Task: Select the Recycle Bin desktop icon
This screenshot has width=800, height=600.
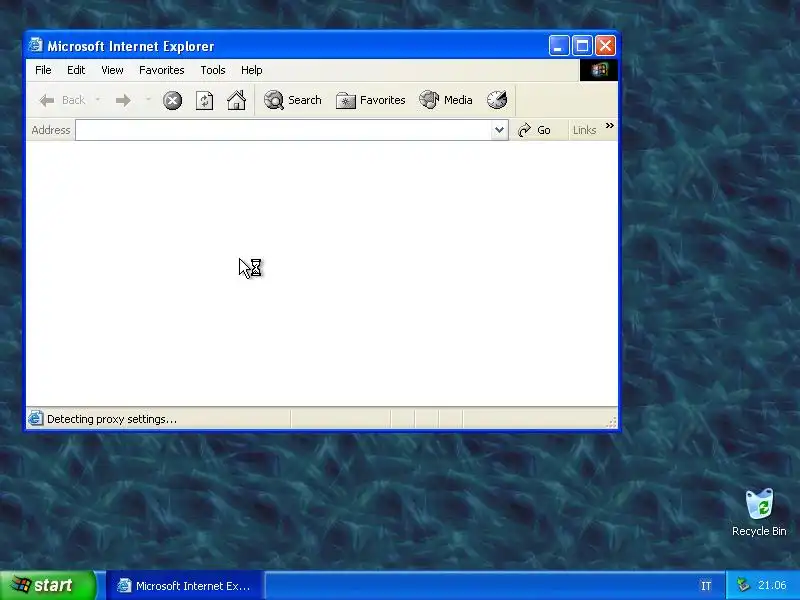Action: [x=759, y=512]
